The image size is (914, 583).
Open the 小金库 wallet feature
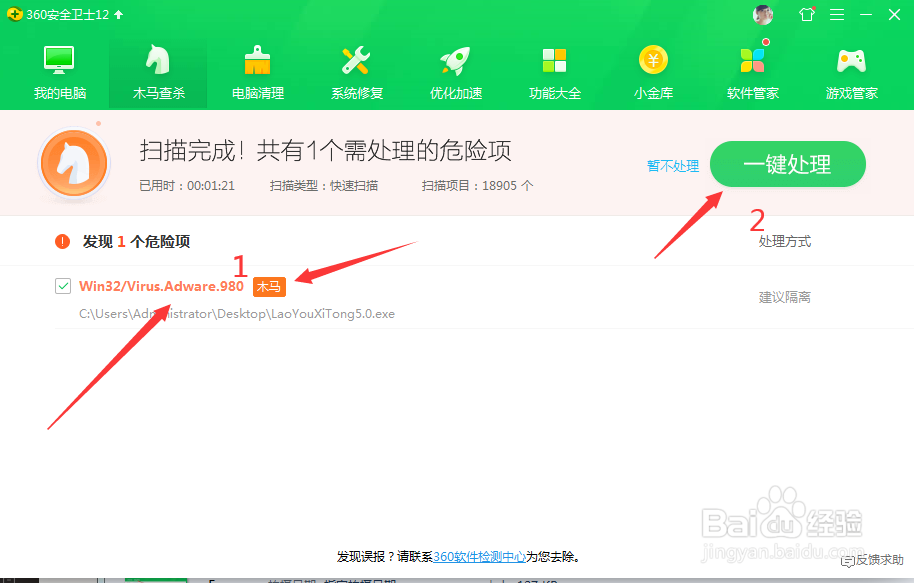tap(653, 70)
